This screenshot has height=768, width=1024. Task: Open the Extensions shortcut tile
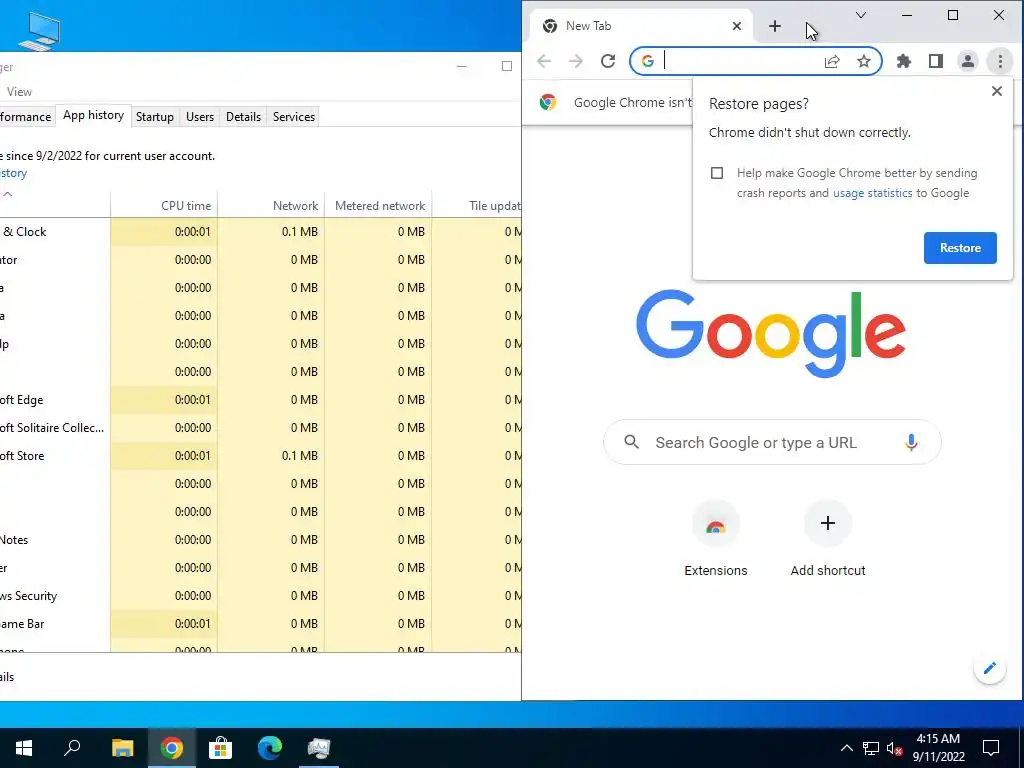click(x=716, y=539)
